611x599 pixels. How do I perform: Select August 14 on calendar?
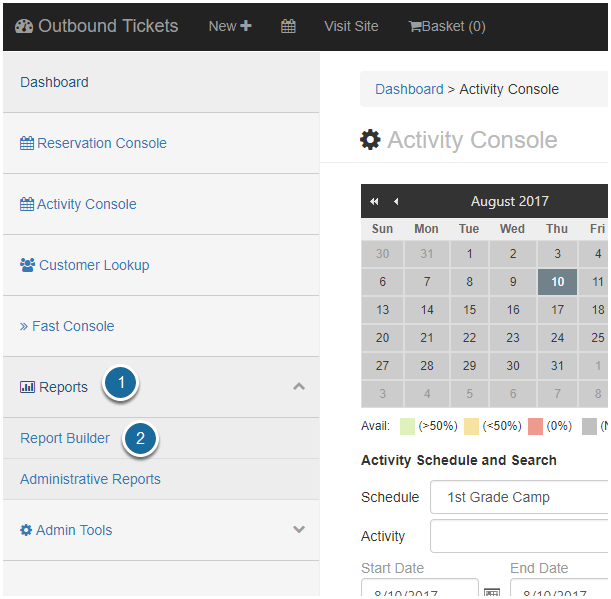tap(427, 310)
